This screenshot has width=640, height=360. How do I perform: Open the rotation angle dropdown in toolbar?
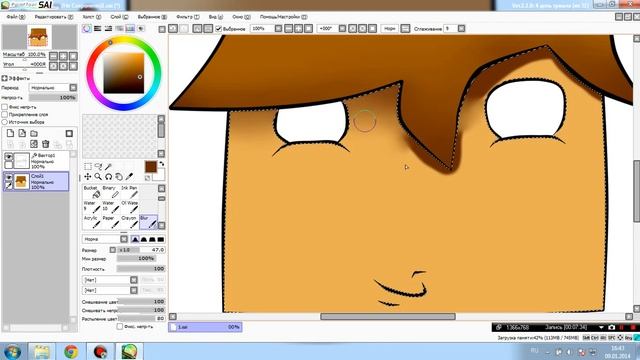[x=342, y=29]
